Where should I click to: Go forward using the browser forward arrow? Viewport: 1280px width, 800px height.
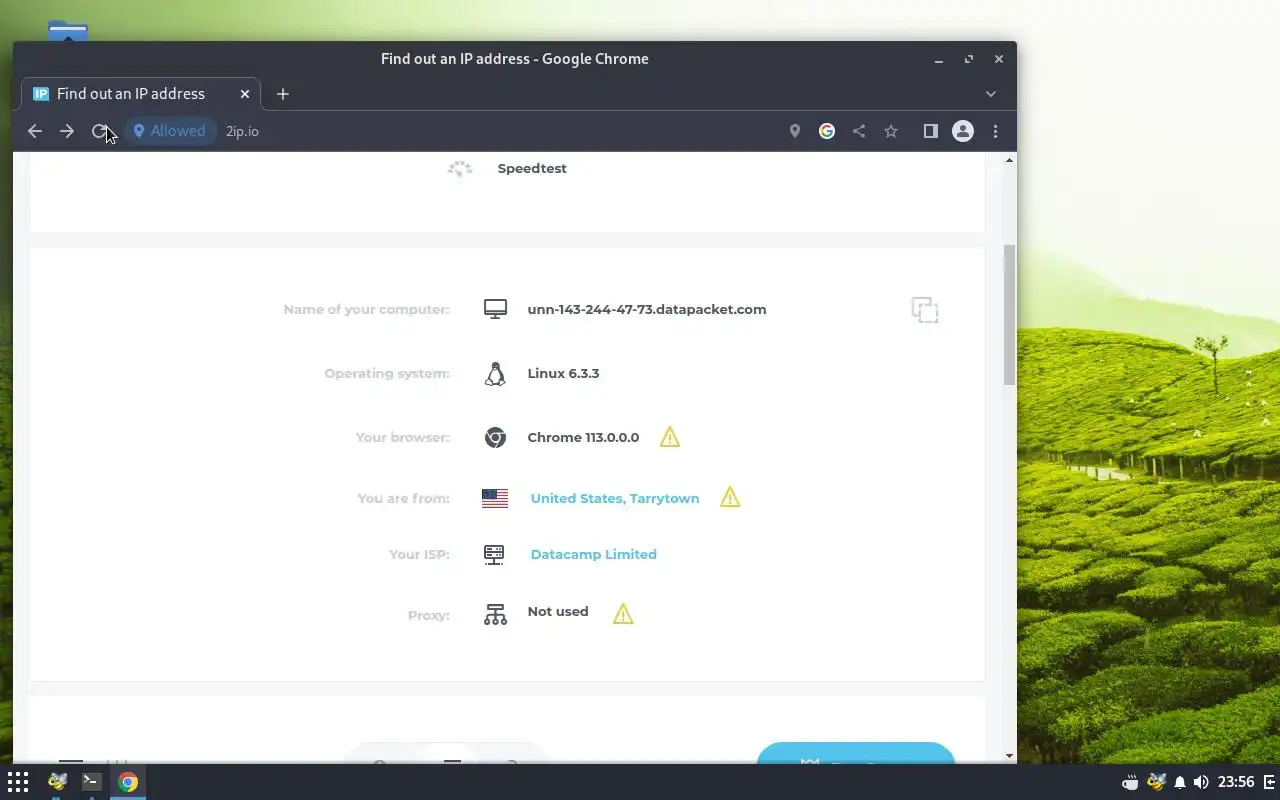coord(67,131)
